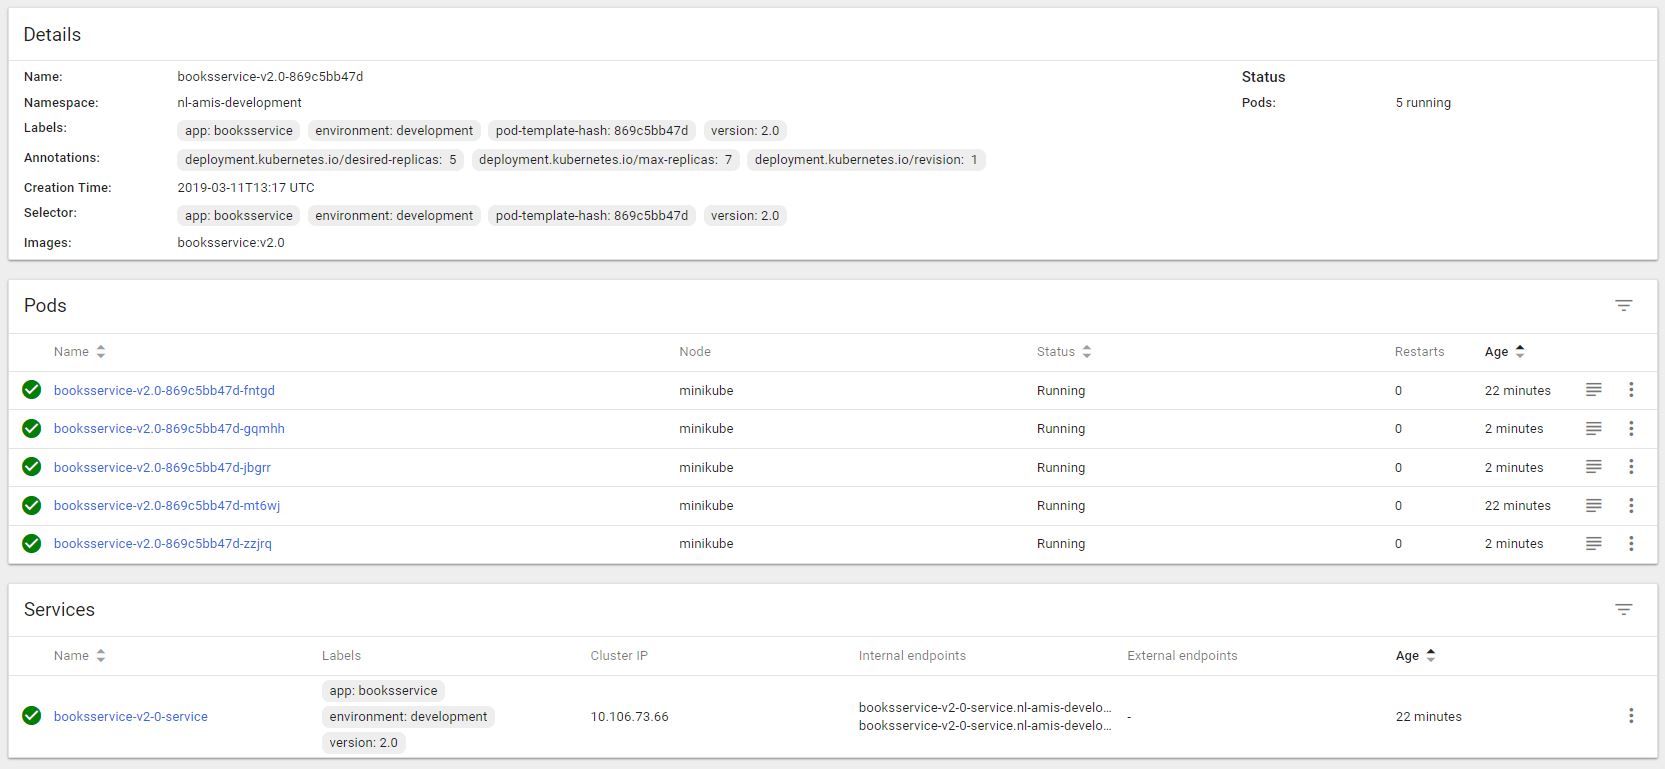
Task: Click green status icon for pod ending in zzjrq
Action: [x=32, y=544]
